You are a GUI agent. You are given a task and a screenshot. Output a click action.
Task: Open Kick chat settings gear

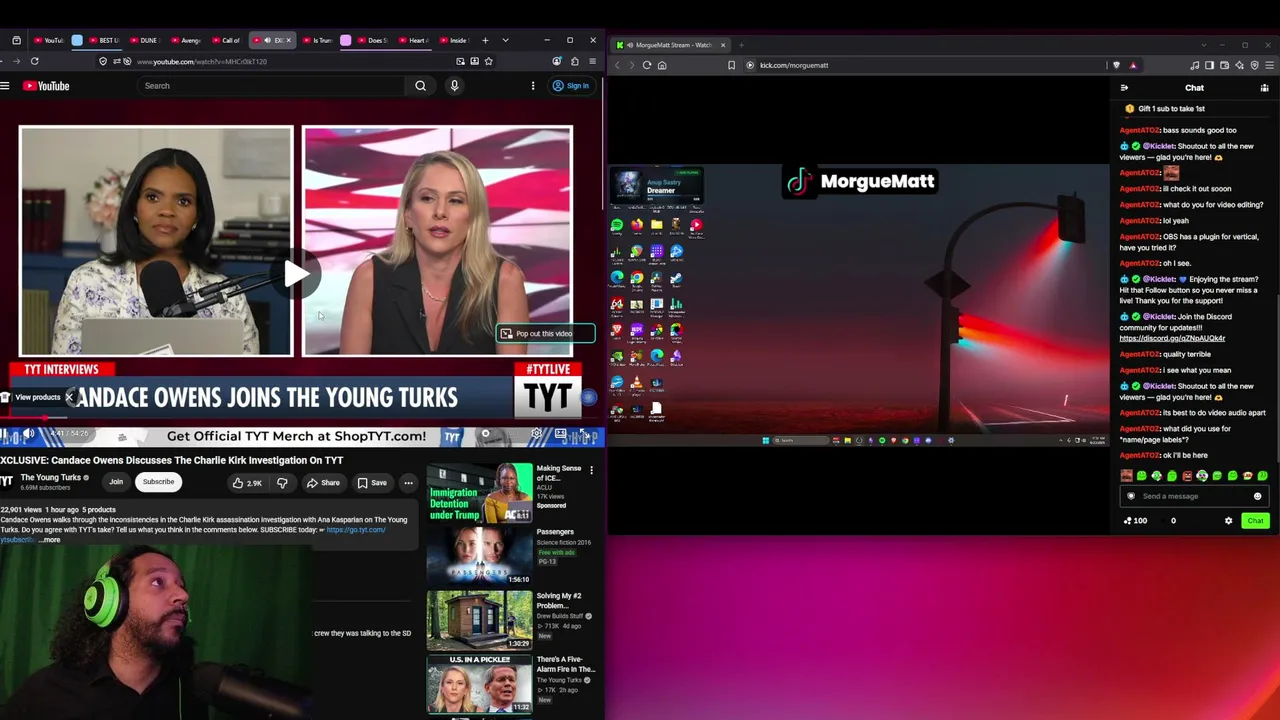(x=1229, y=520)
